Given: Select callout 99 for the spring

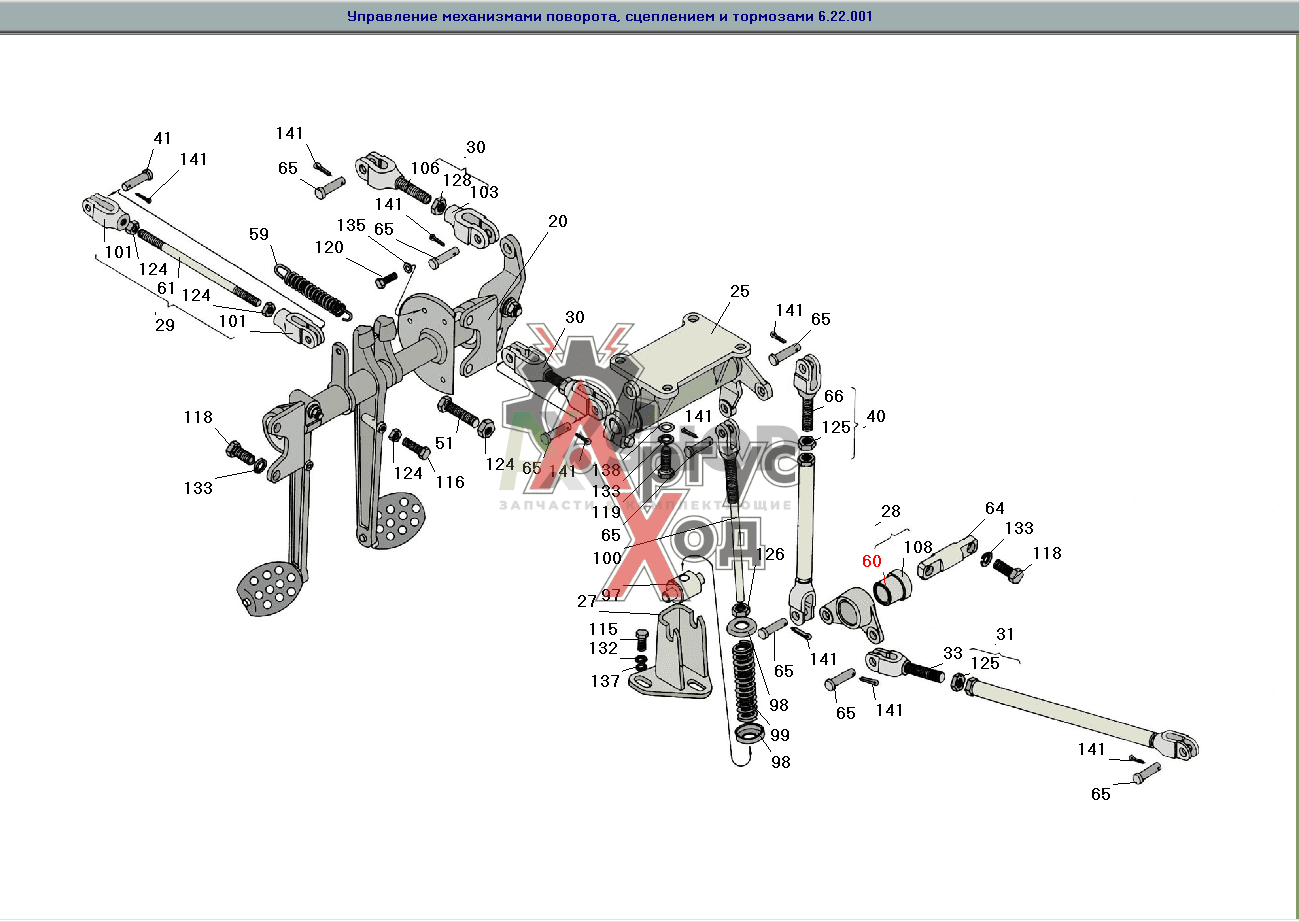Looking at the screenshot, I should 779,735.
